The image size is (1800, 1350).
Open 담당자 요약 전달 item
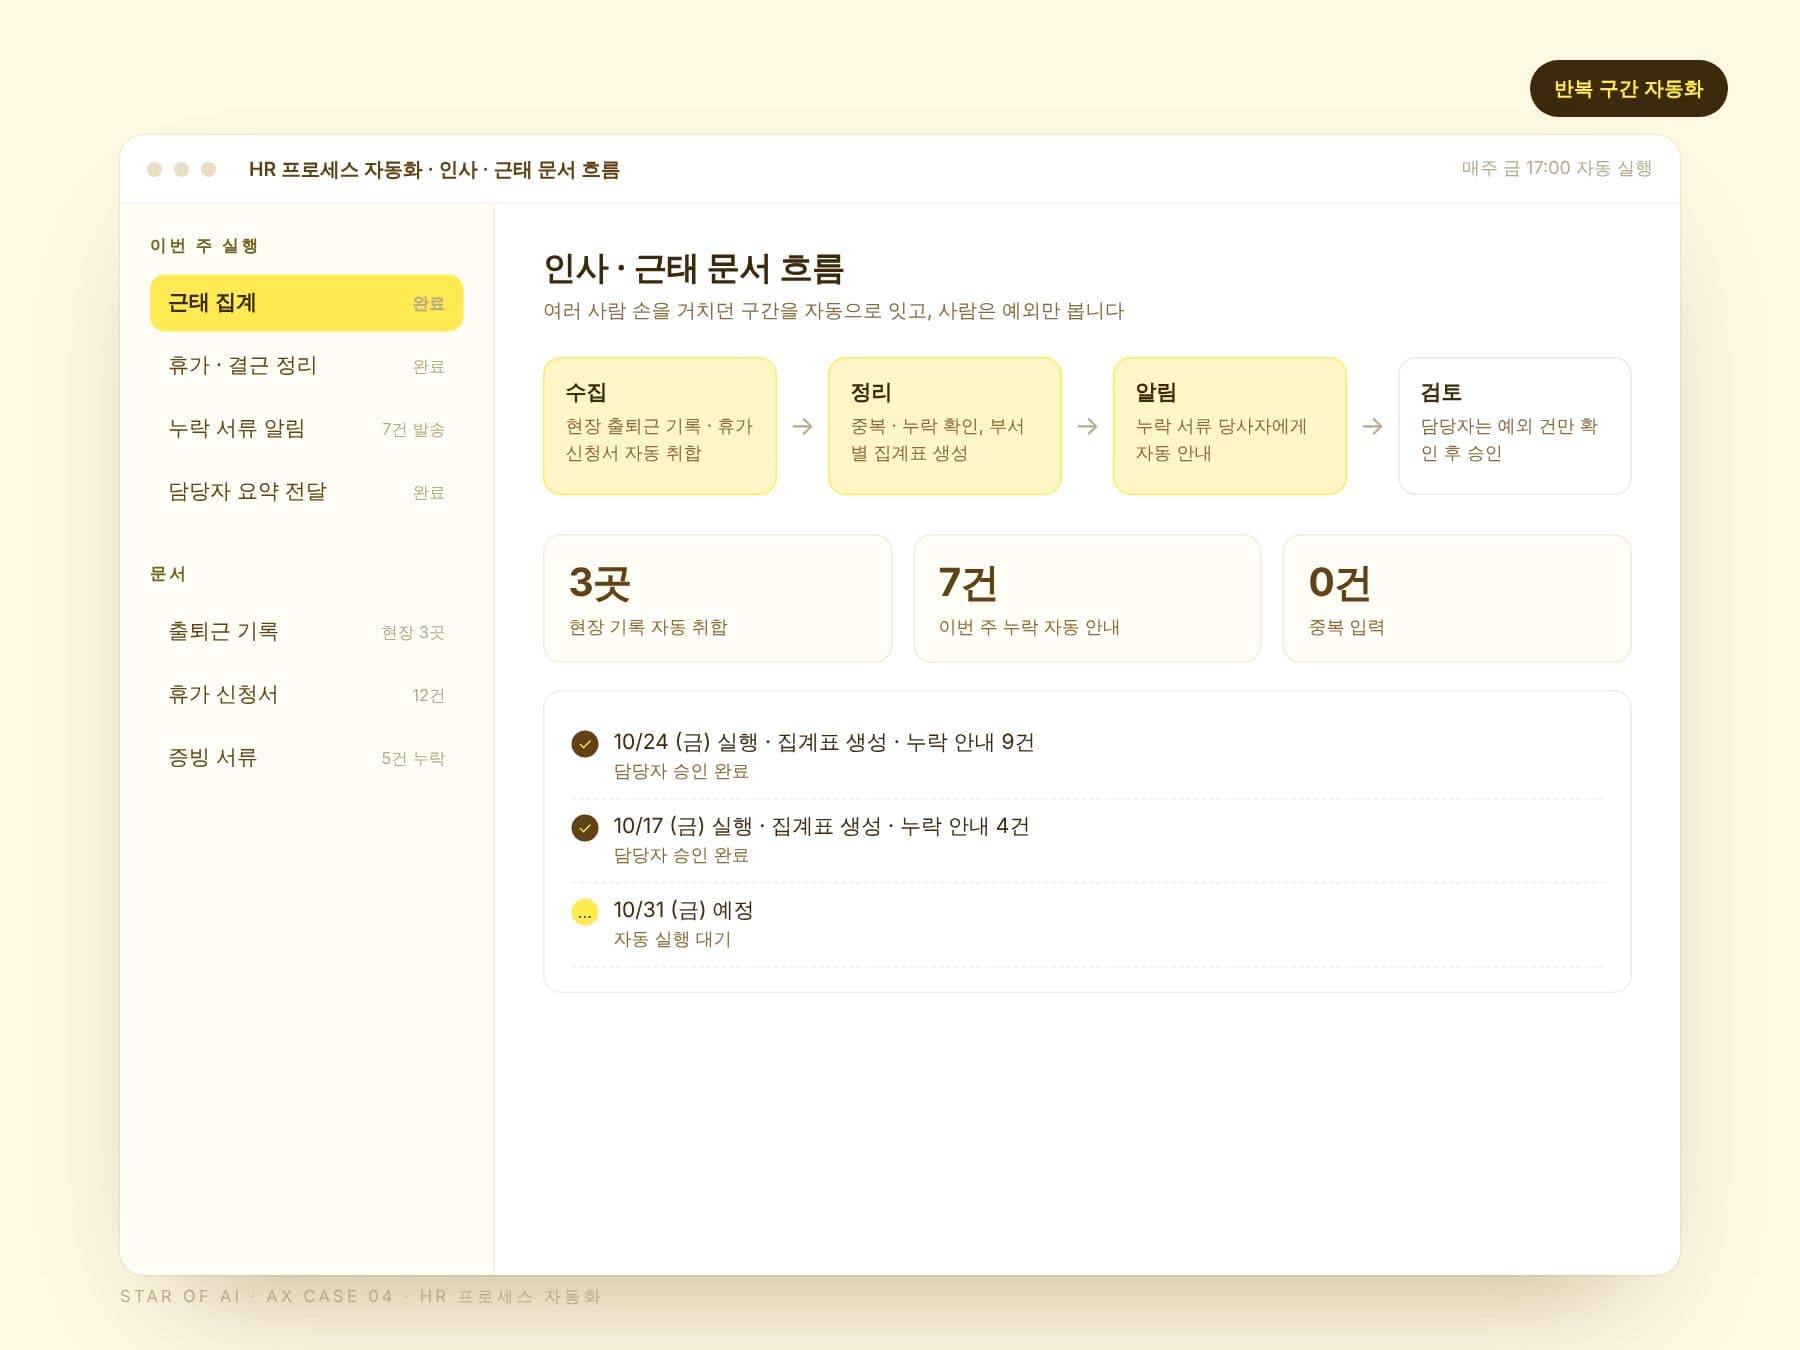coord(306,492)
